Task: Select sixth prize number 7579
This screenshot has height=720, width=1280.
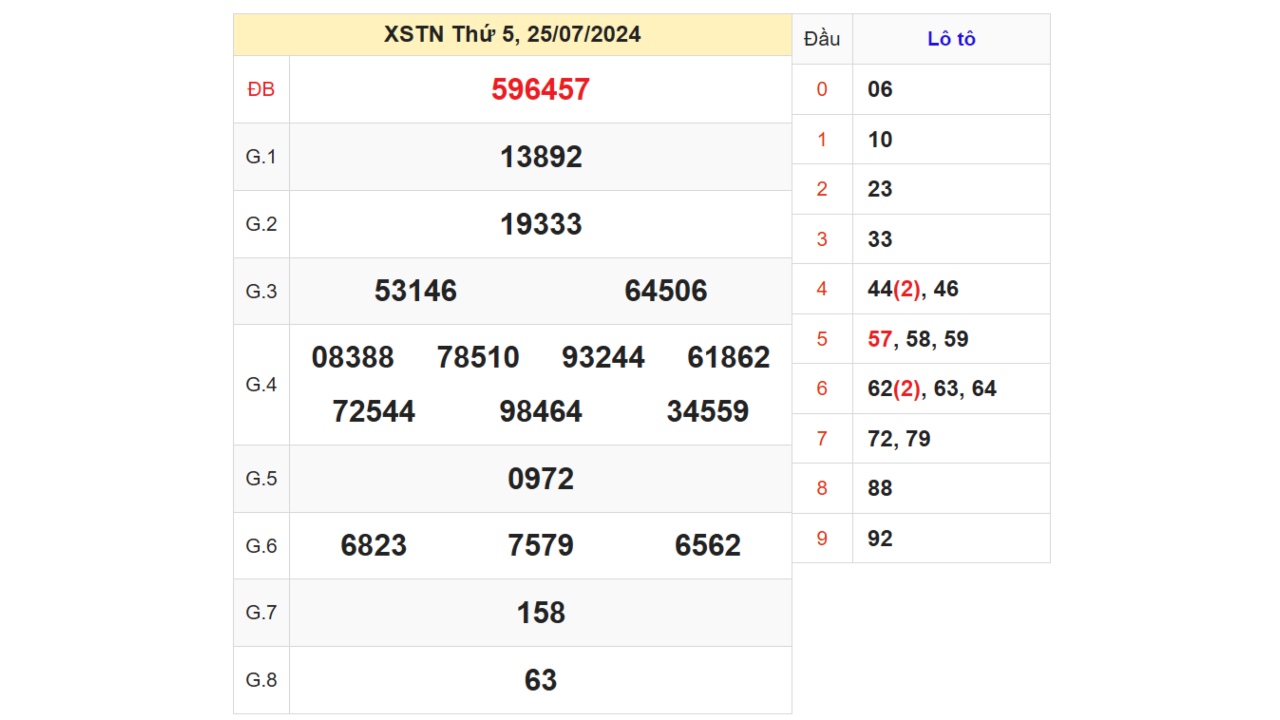Action: coord(541,545)
